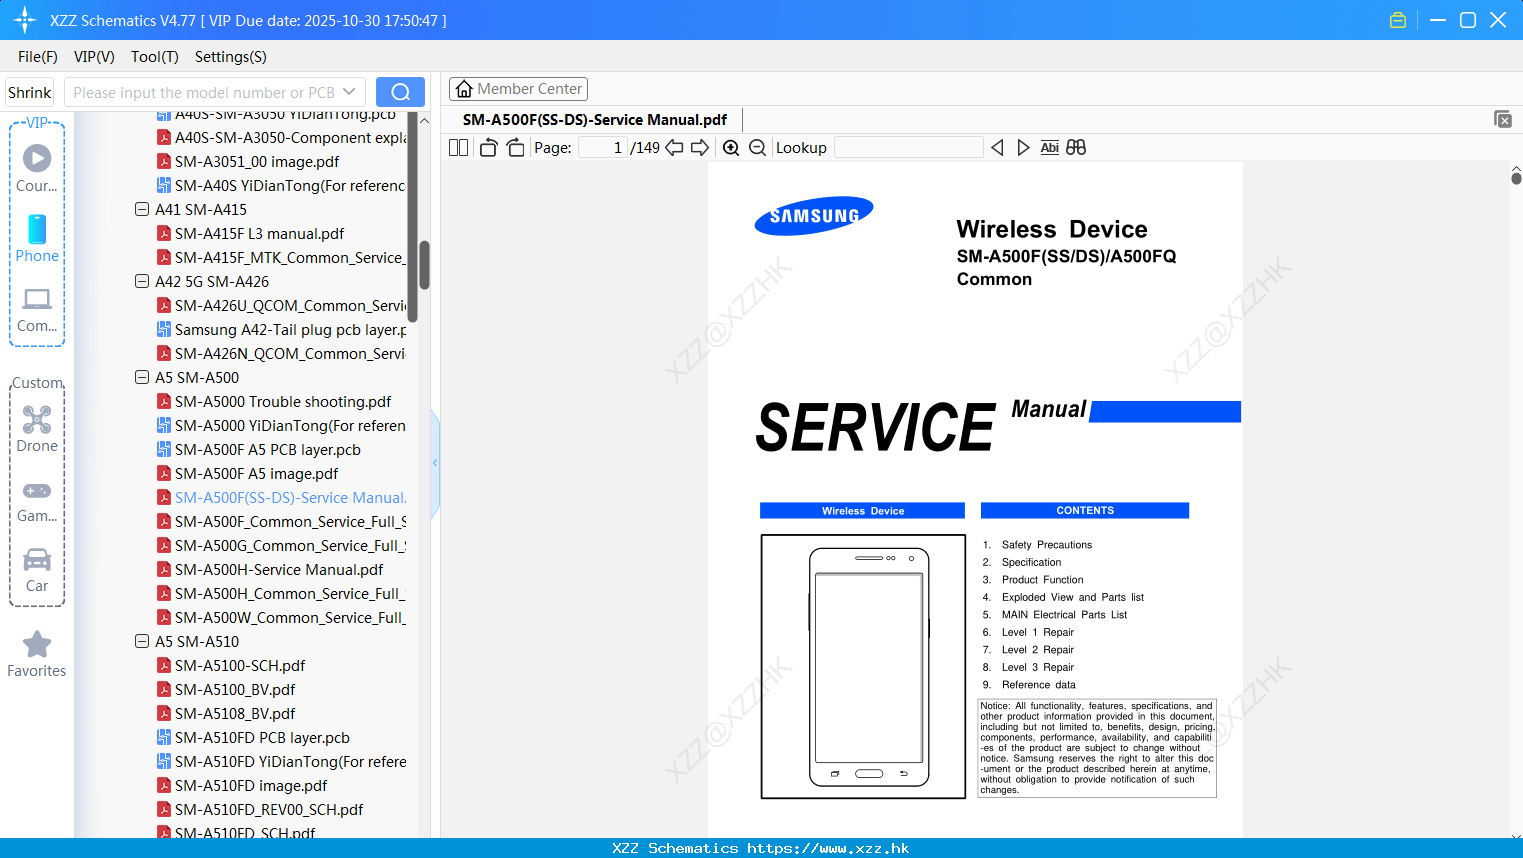Click the XZZ Schematics website link in status bar

761,848
